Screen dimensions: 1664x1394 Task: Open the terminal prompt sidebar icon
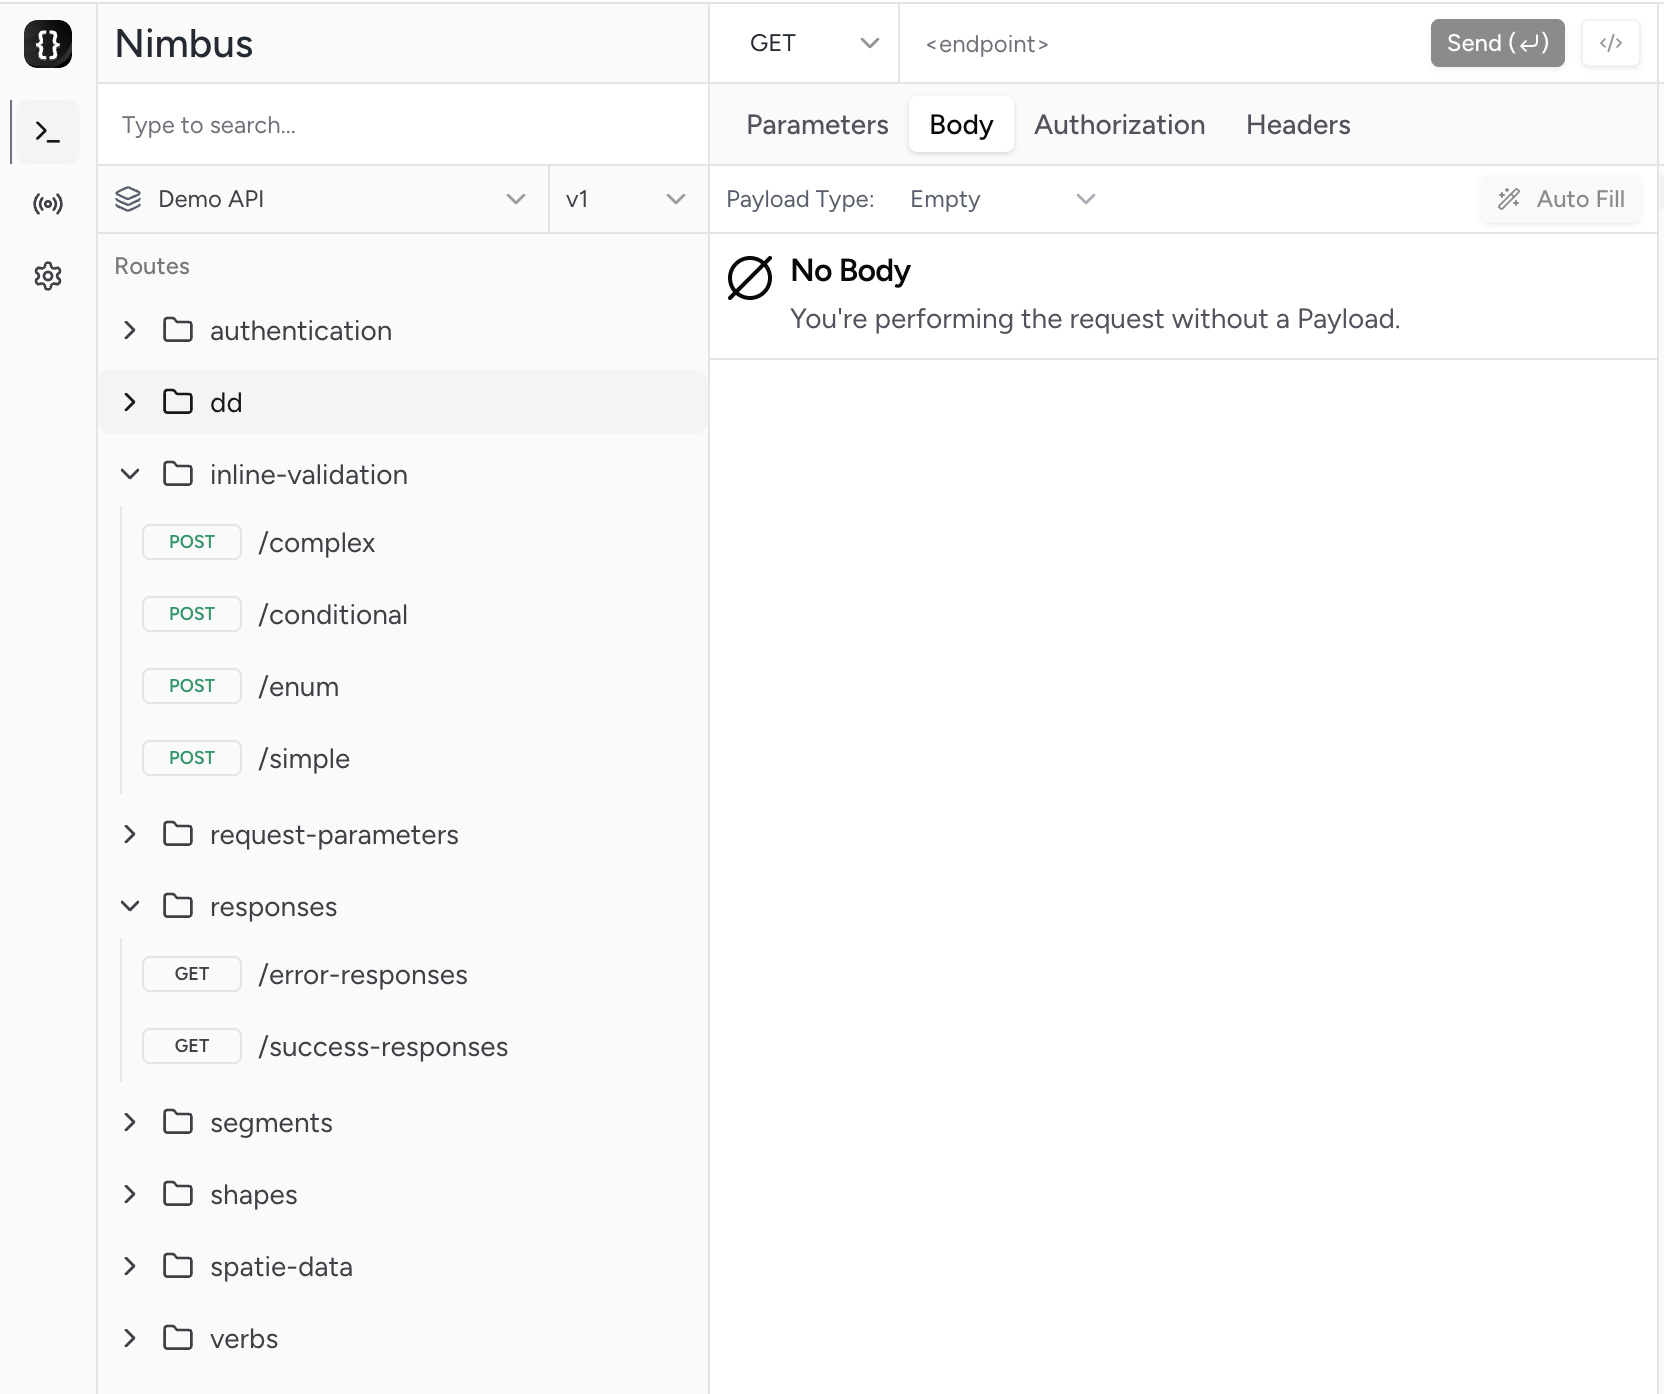[48, 132]
